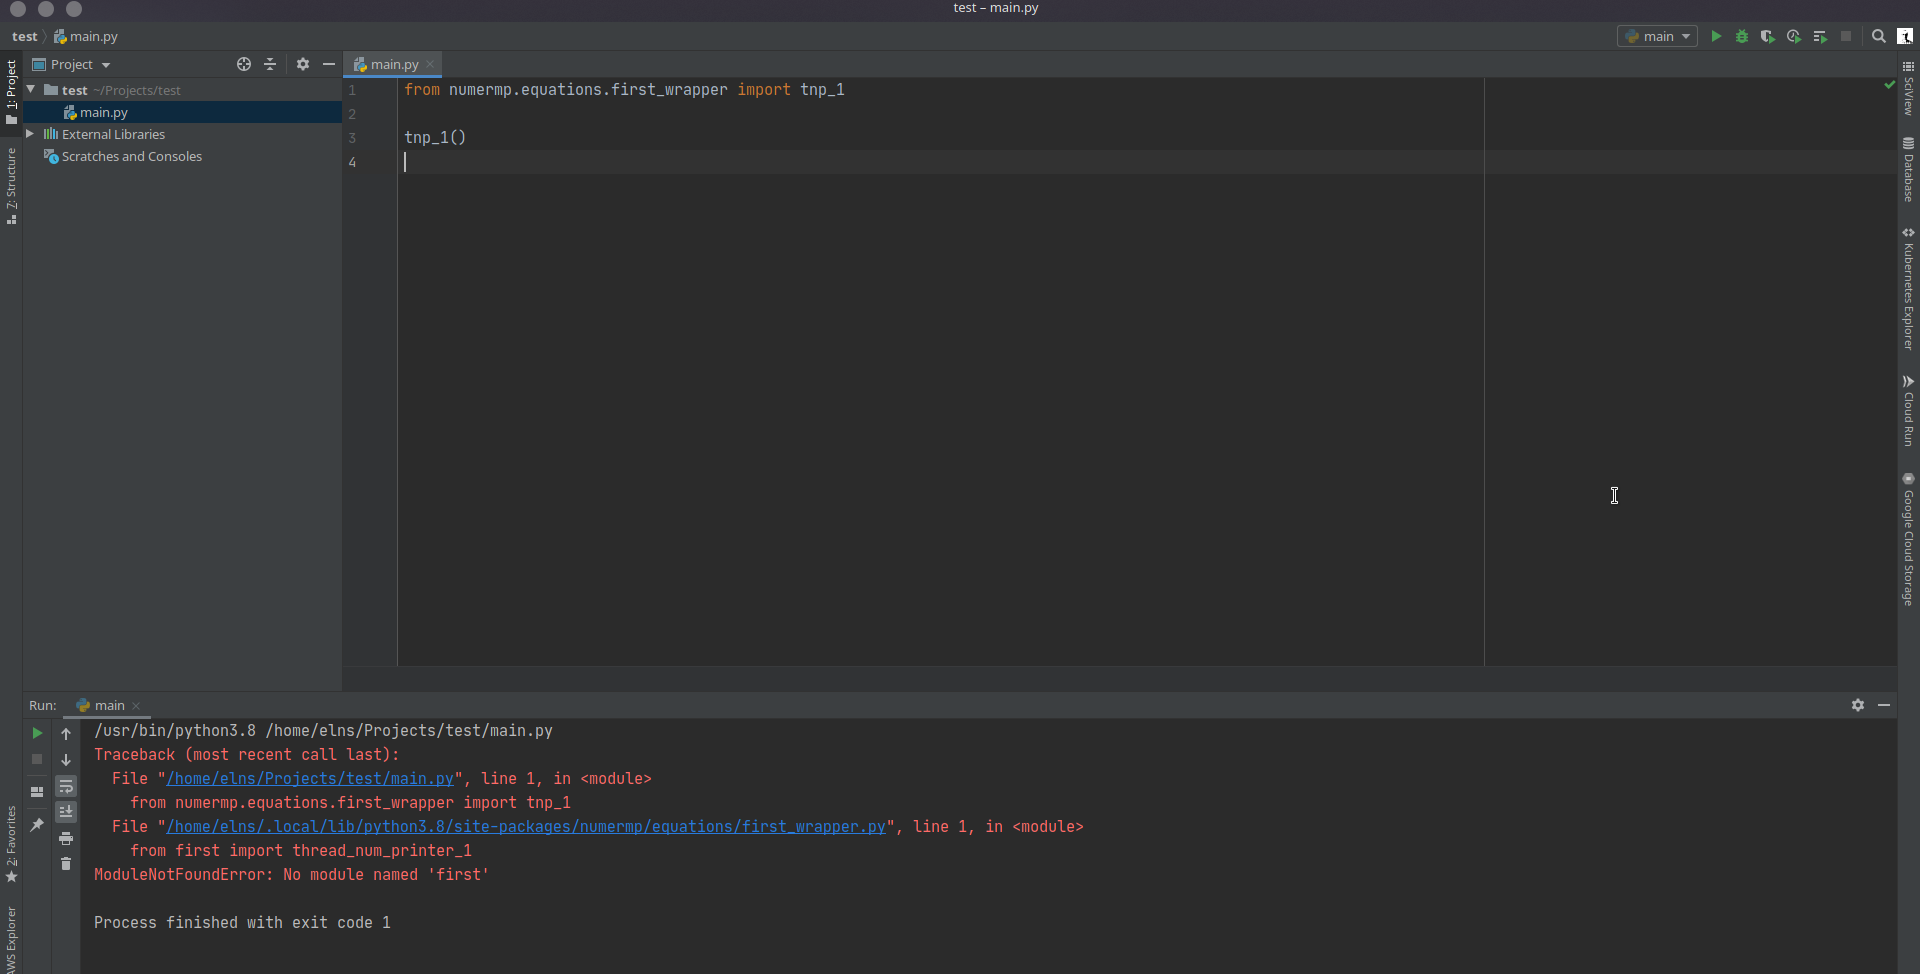Toggle soft-wrap in Run console

tap(66, 787)
